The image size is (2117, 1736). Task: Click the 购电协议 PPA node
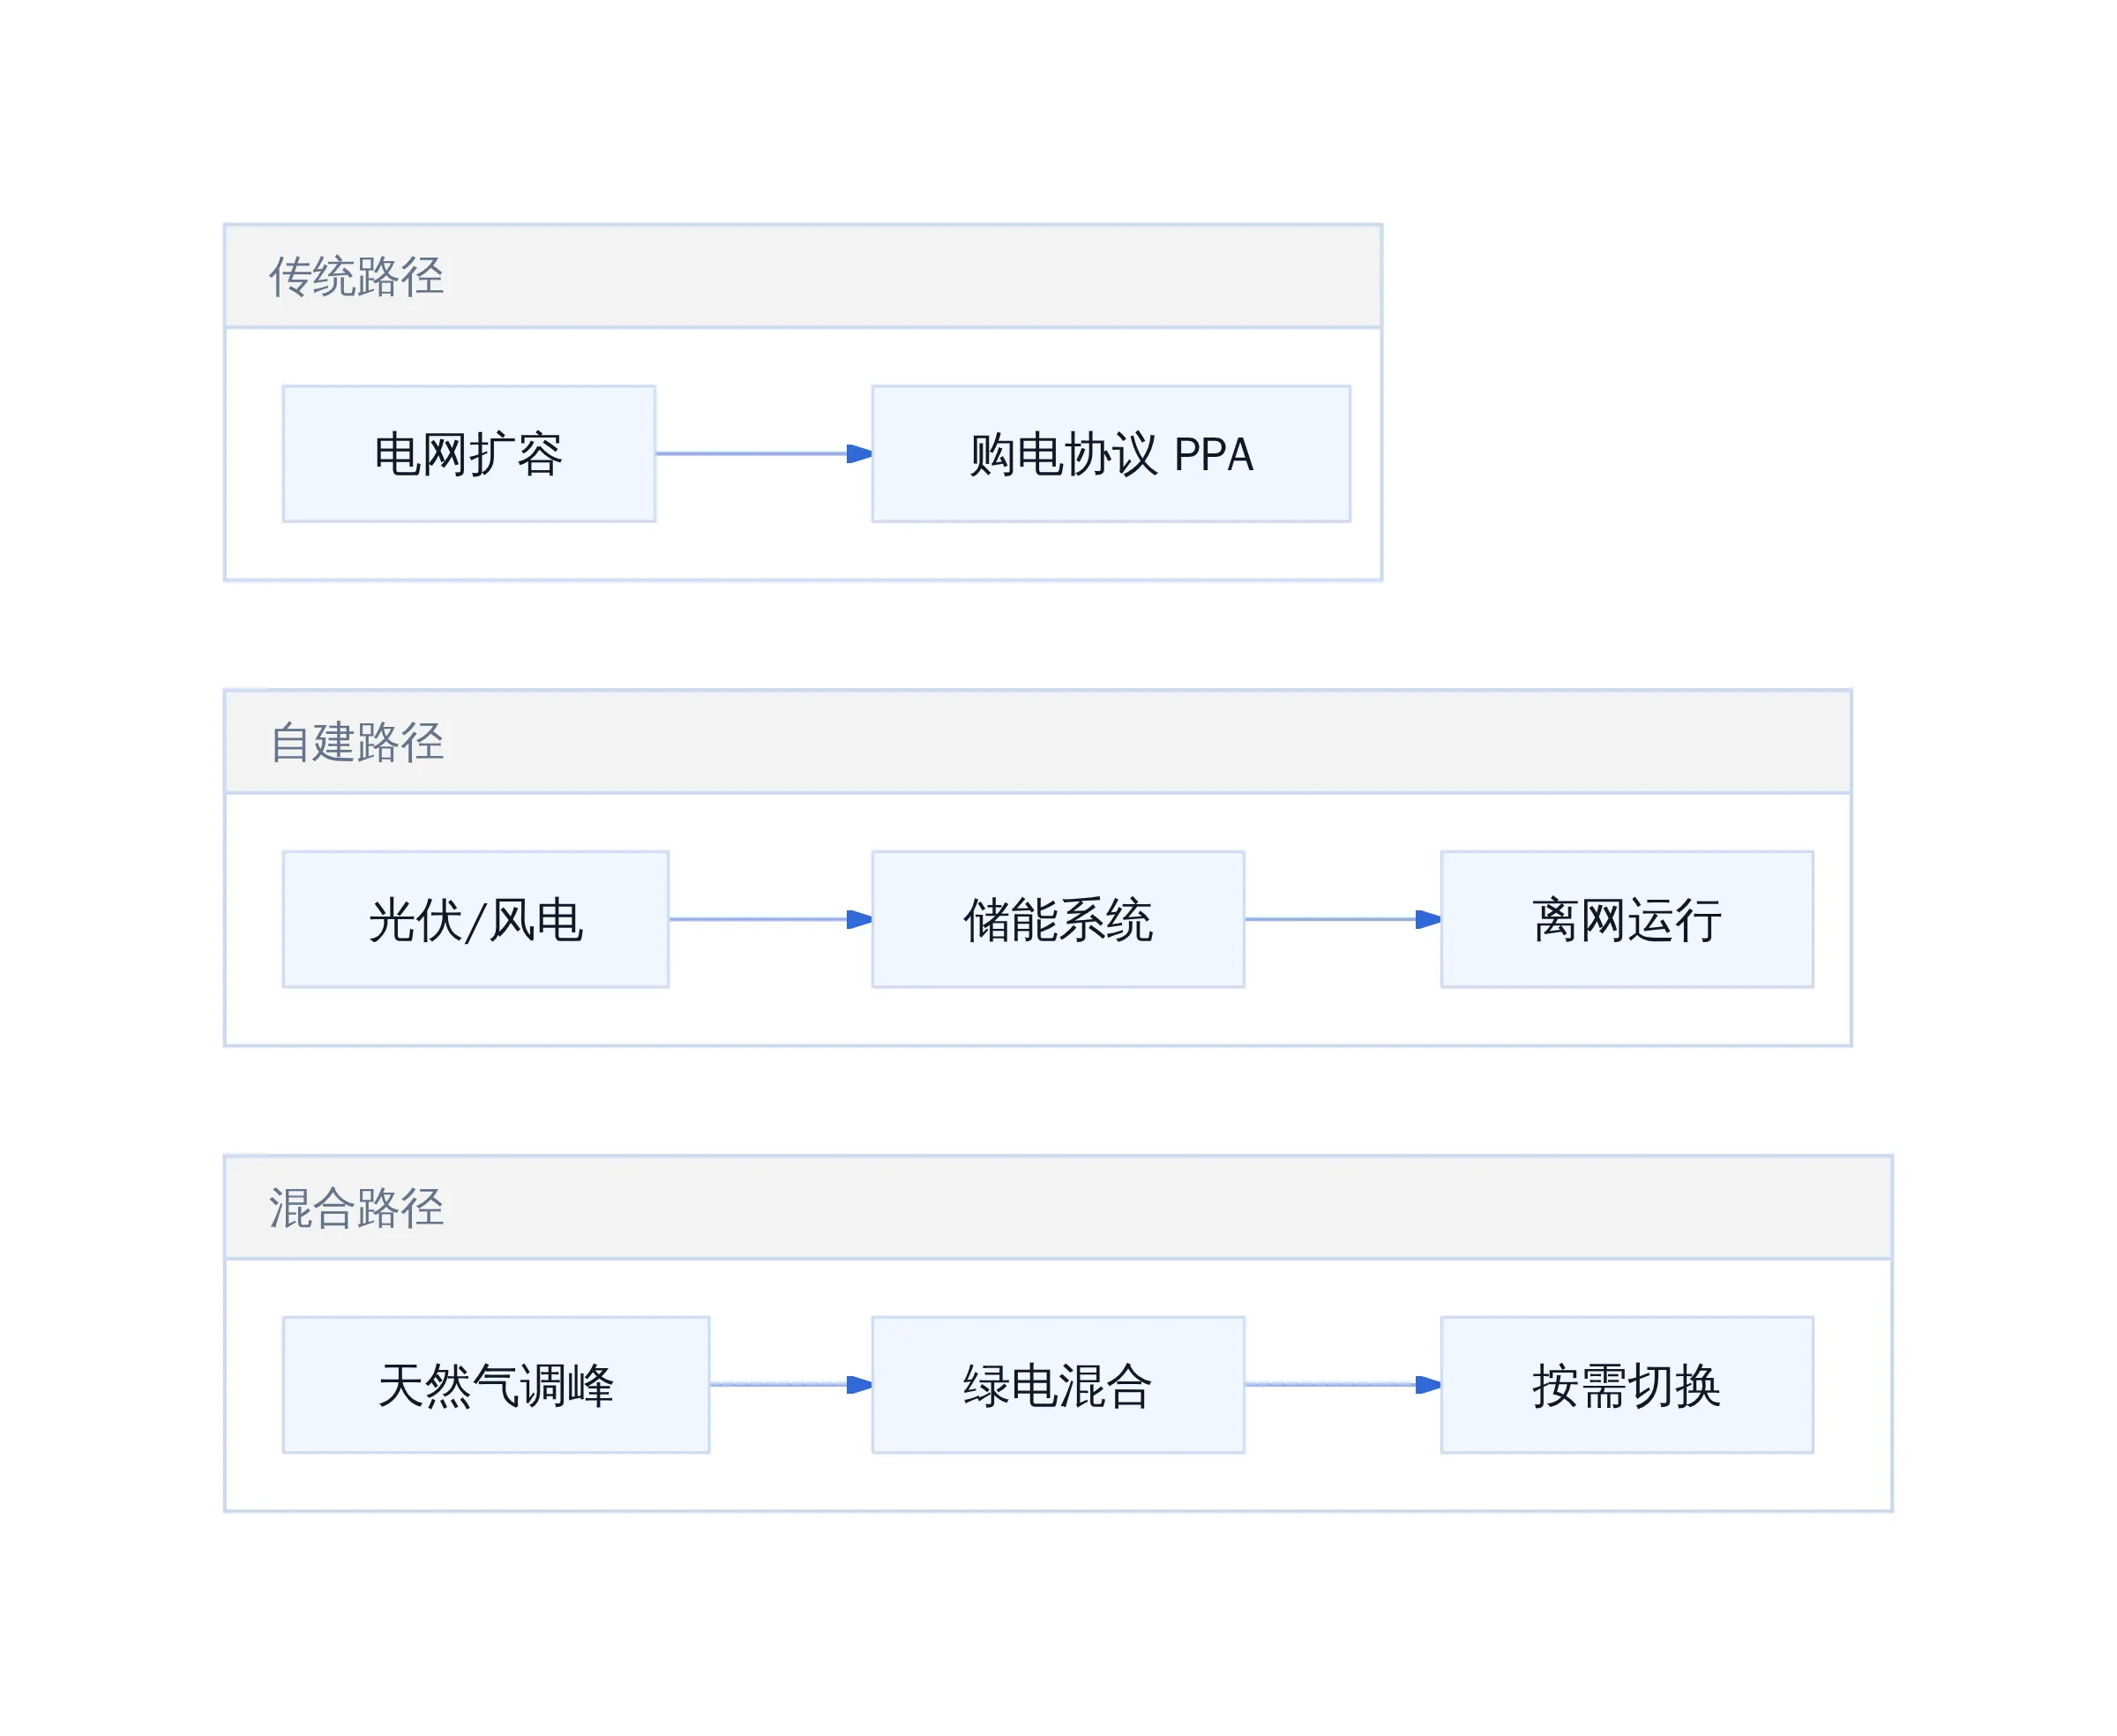click(1111, 454)
